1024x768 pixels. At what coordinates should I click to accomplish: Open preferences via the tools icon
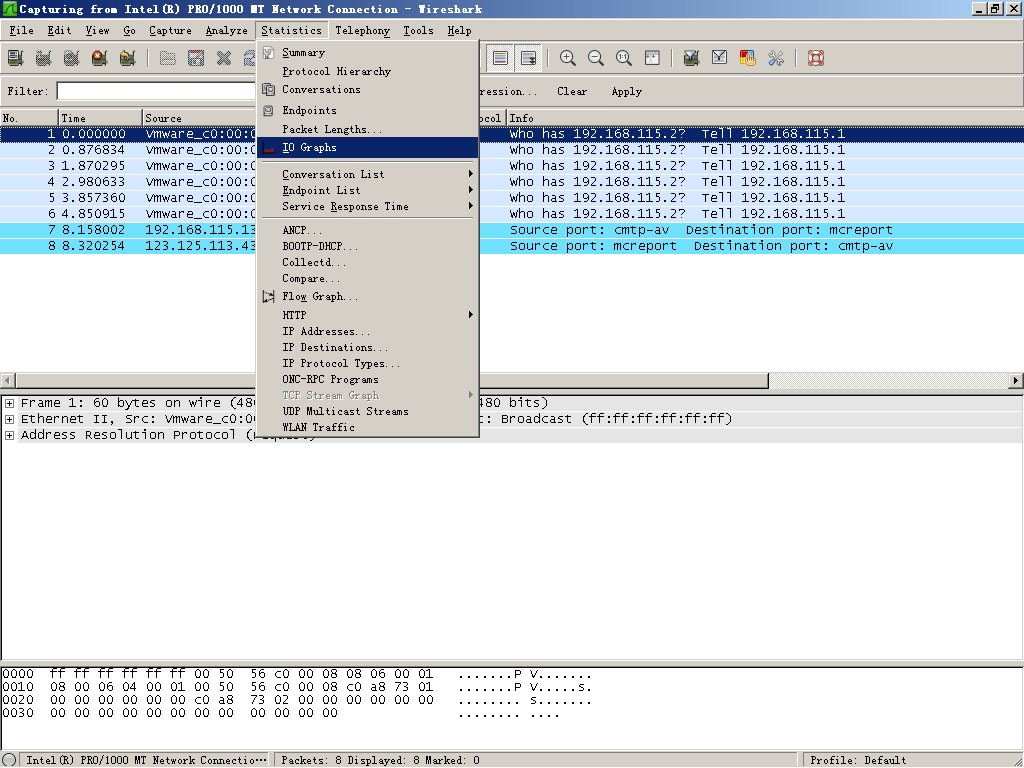776,58
